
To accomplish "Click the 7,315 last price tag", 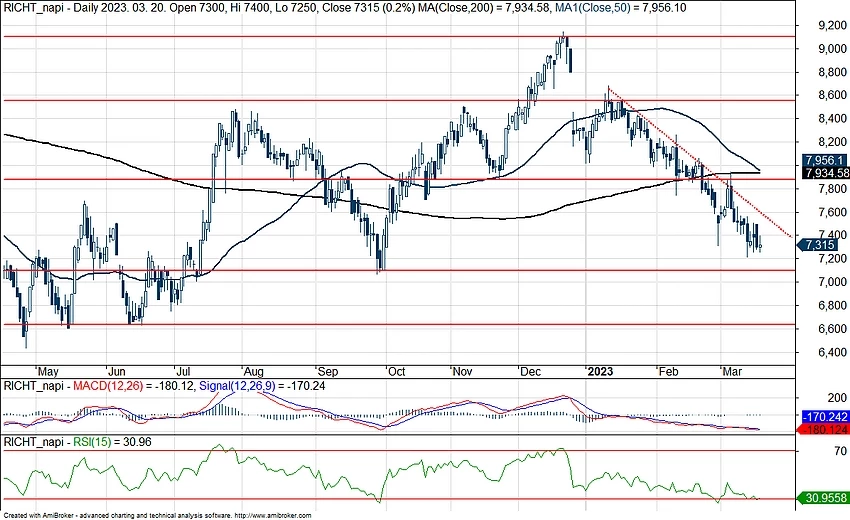I will tap(820, 245).
